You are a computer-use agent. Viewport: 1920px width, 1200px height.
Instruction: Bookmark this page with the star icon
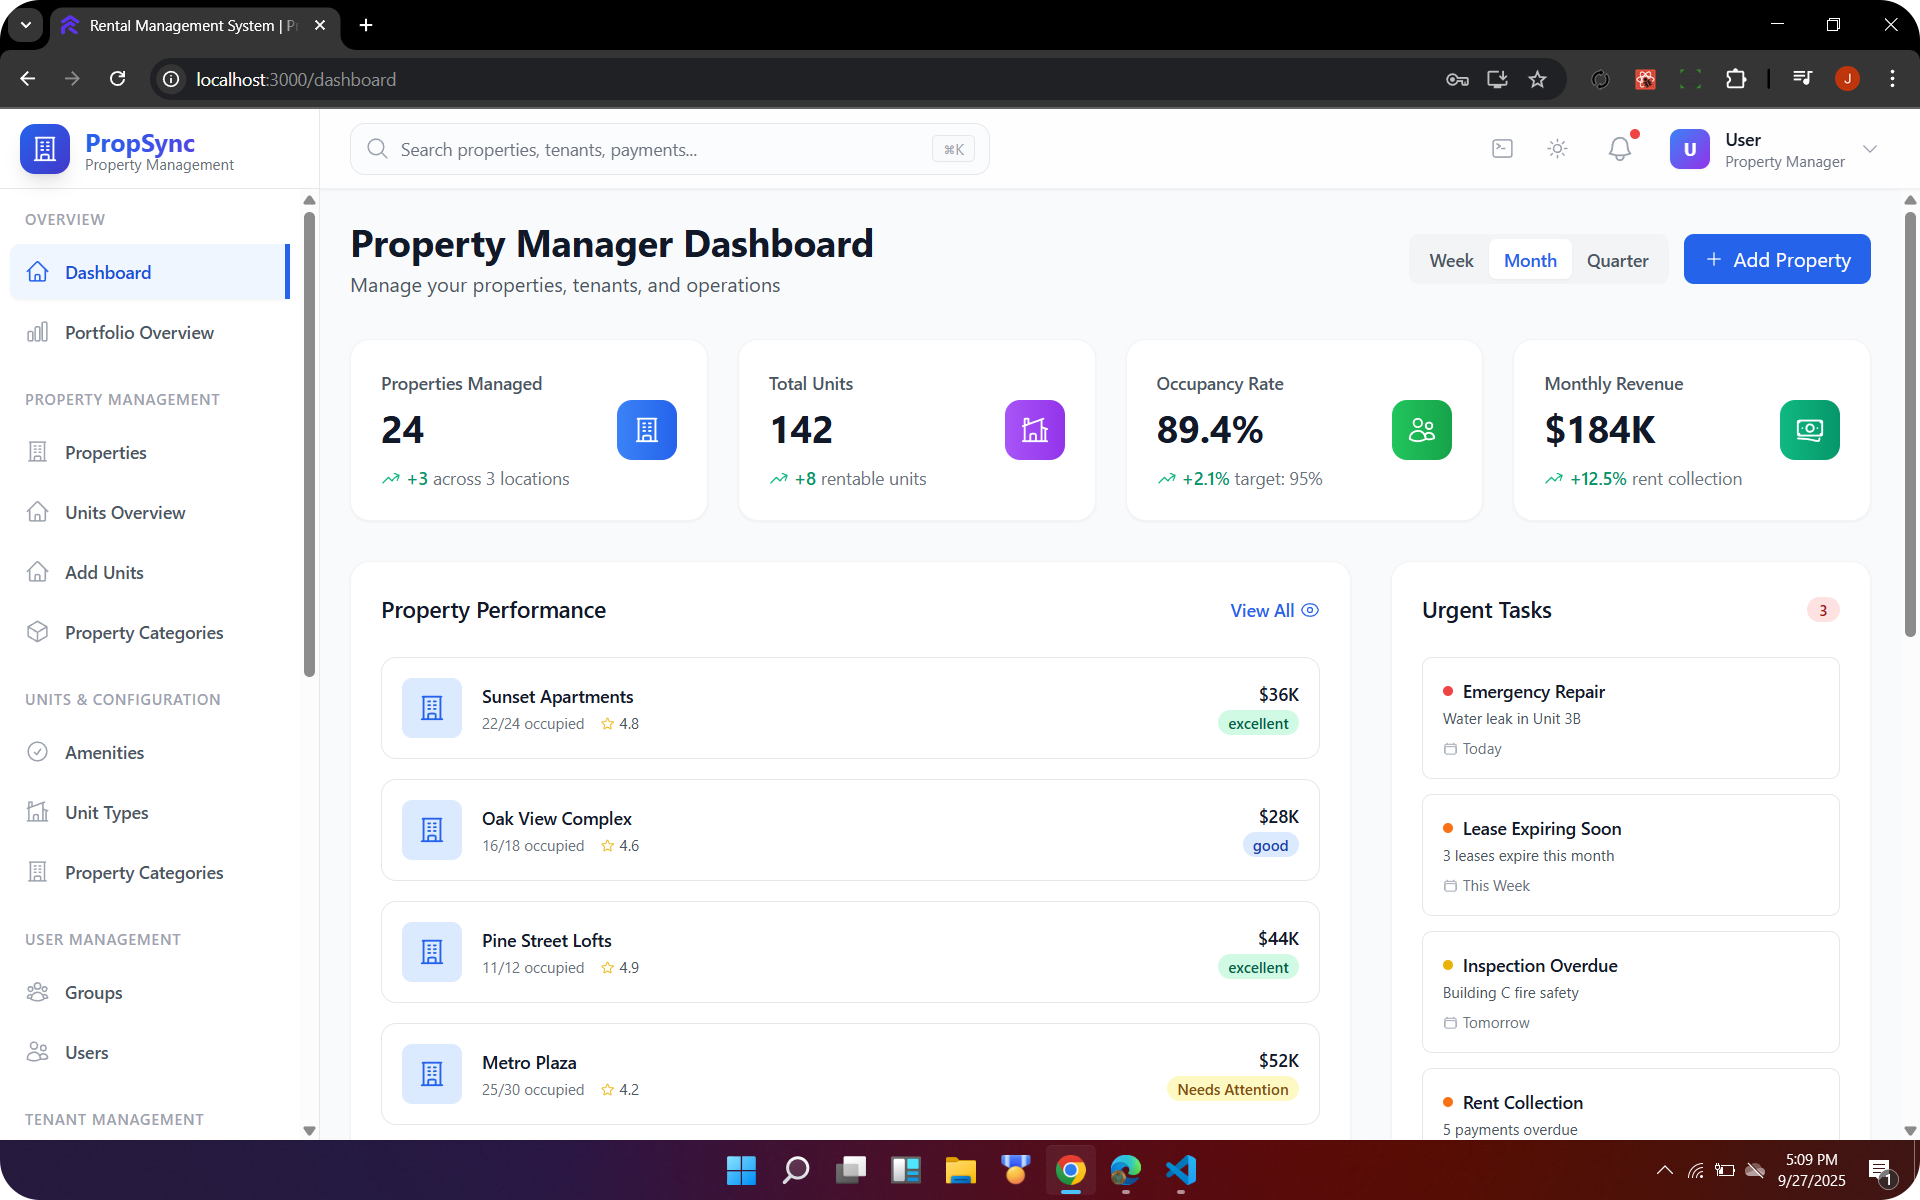click(1537, 79)
